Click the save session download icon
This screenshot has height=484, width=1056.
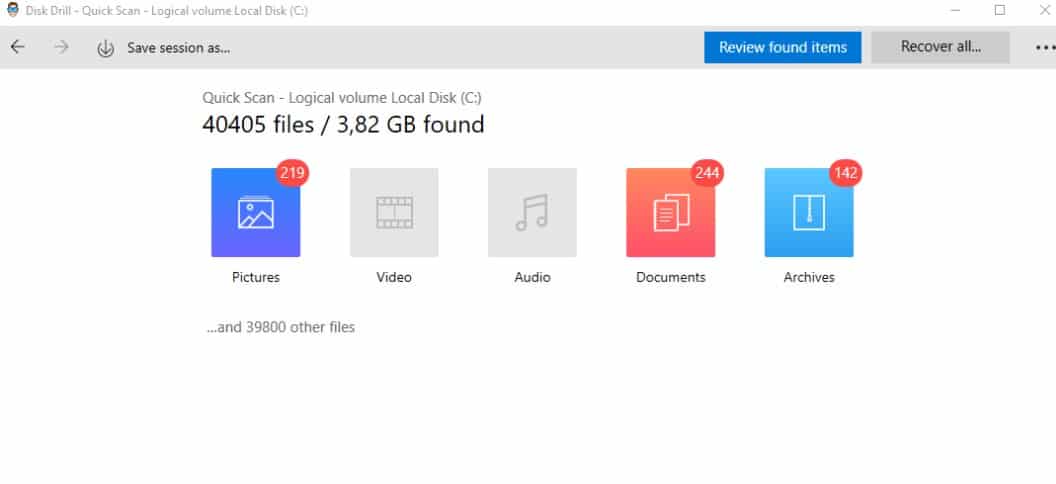[106, 48]
